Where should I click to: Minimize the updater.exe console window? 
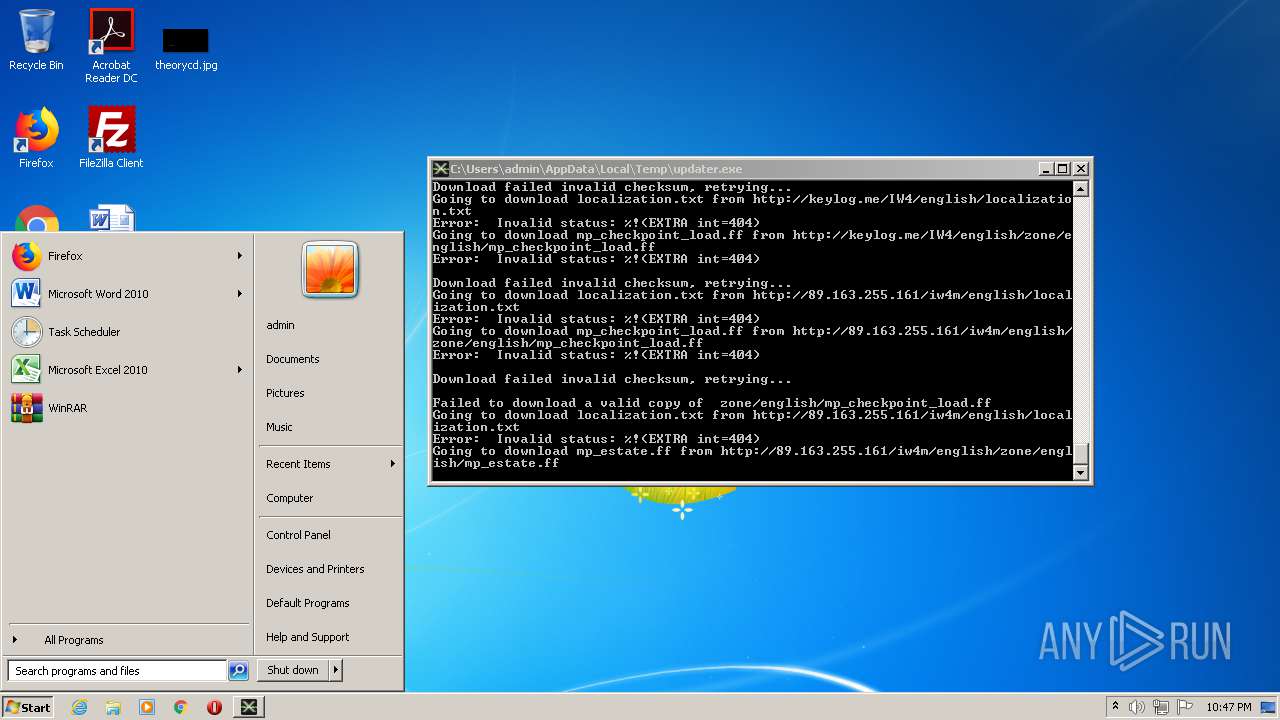(1046, 169)
